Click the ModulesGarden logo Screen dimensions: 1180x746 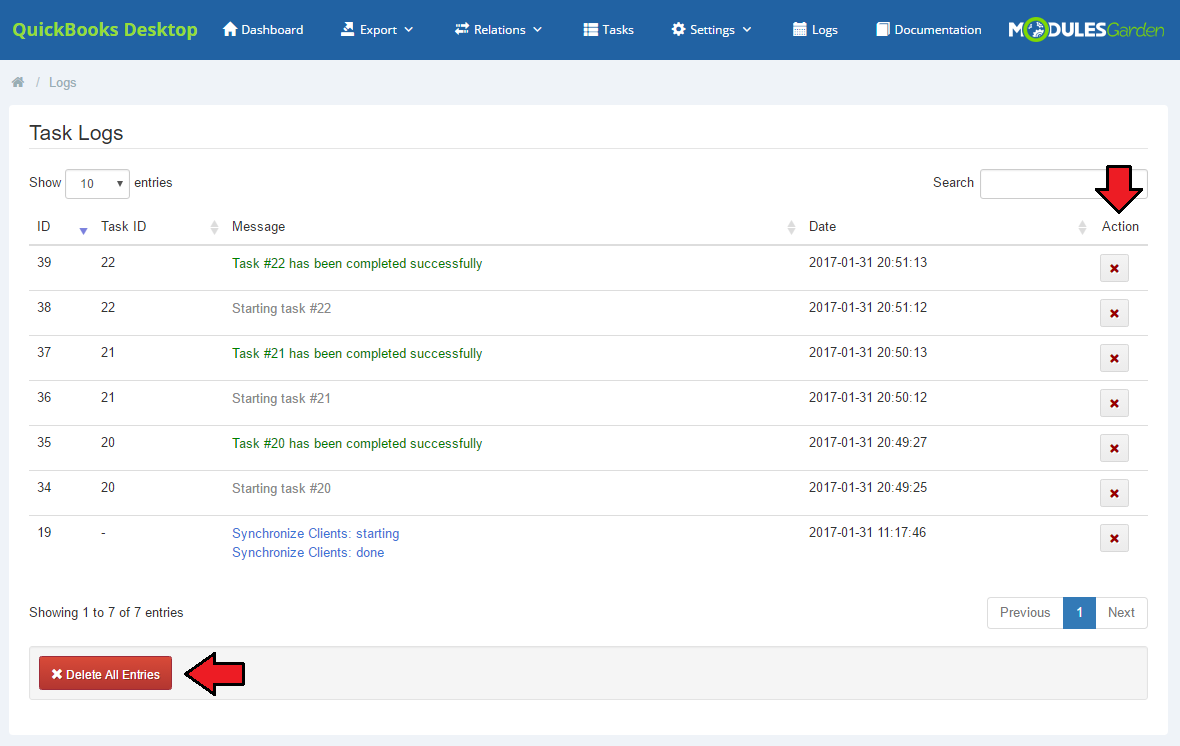1086,29
